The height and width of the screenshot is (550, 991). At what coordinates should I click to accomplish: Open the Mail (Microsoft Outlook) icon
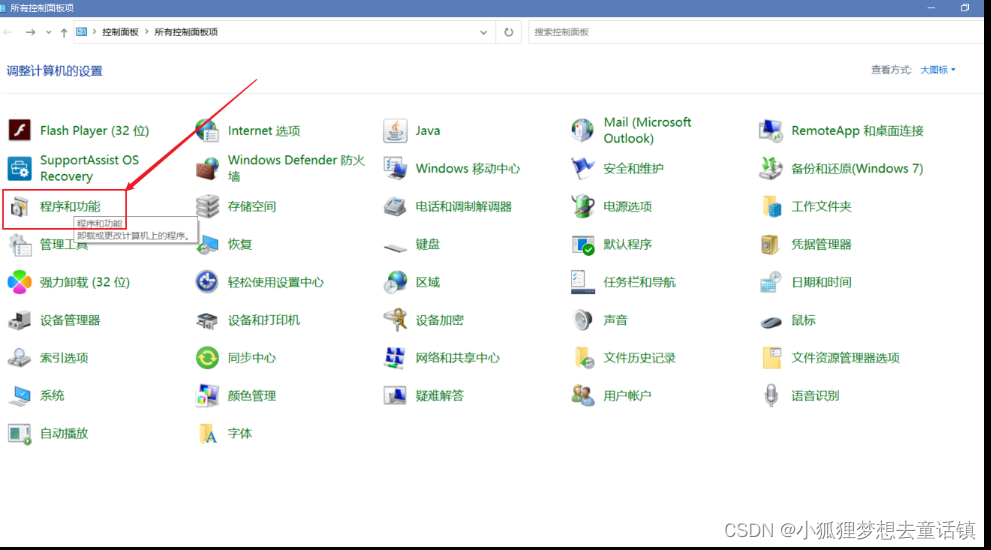point(583,130)
